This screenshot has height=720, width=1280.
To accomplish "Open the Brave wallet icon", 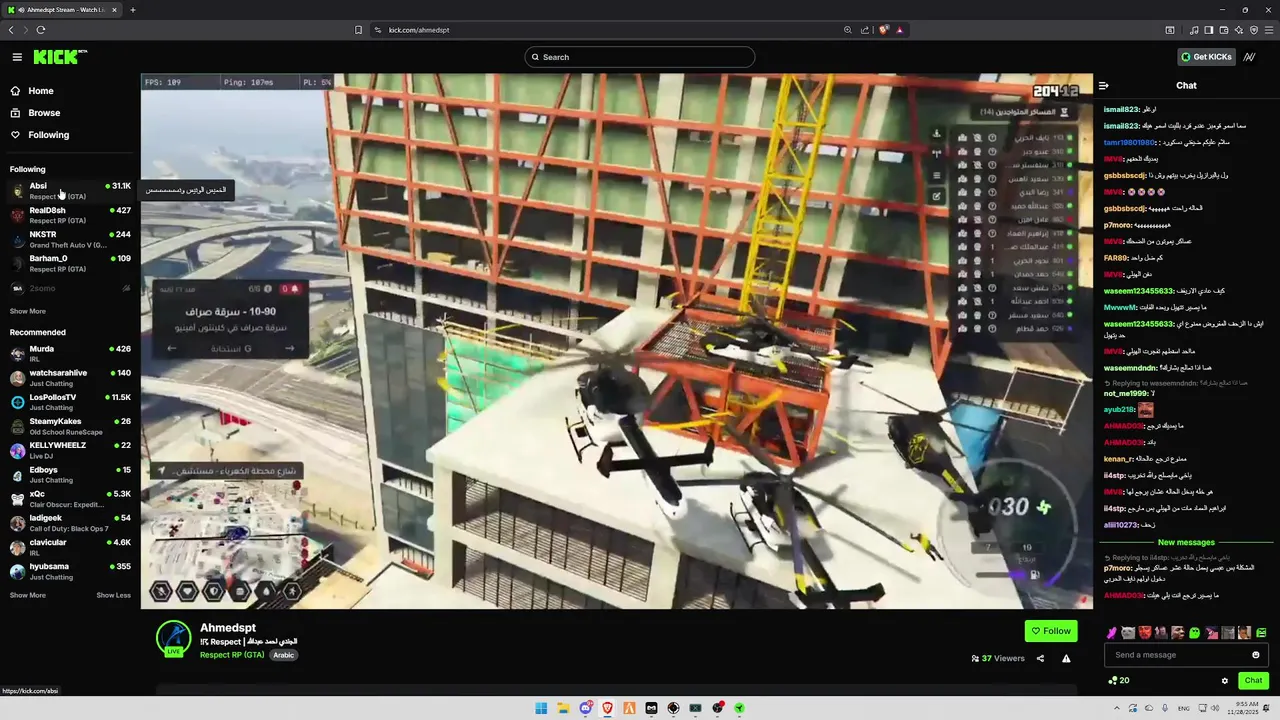I will pyautogui.click(x=1224, y=30).
